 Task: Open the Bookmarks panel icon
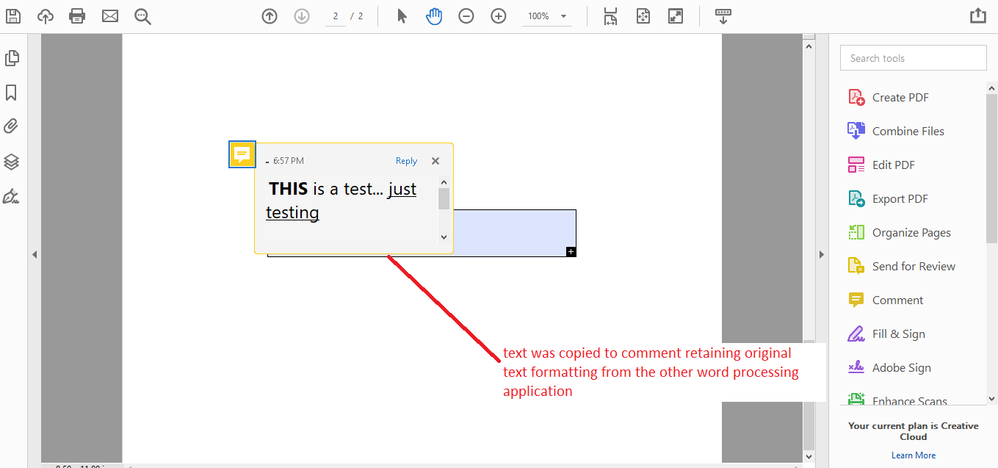[11, 93]
